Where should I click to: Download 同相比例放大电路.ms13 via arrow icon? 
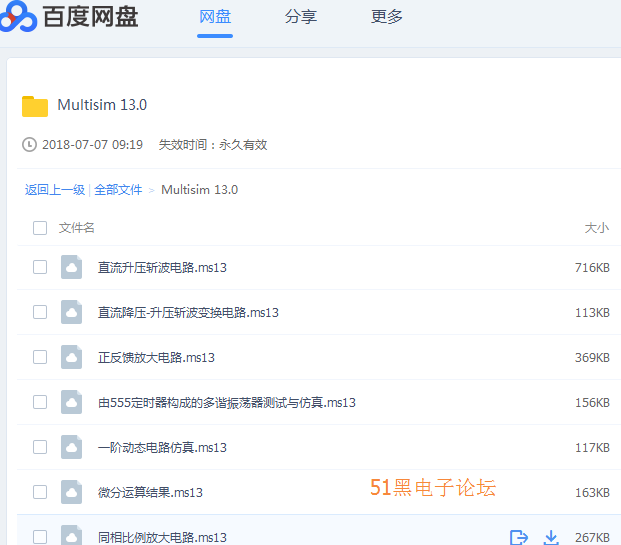coord(551,537)
